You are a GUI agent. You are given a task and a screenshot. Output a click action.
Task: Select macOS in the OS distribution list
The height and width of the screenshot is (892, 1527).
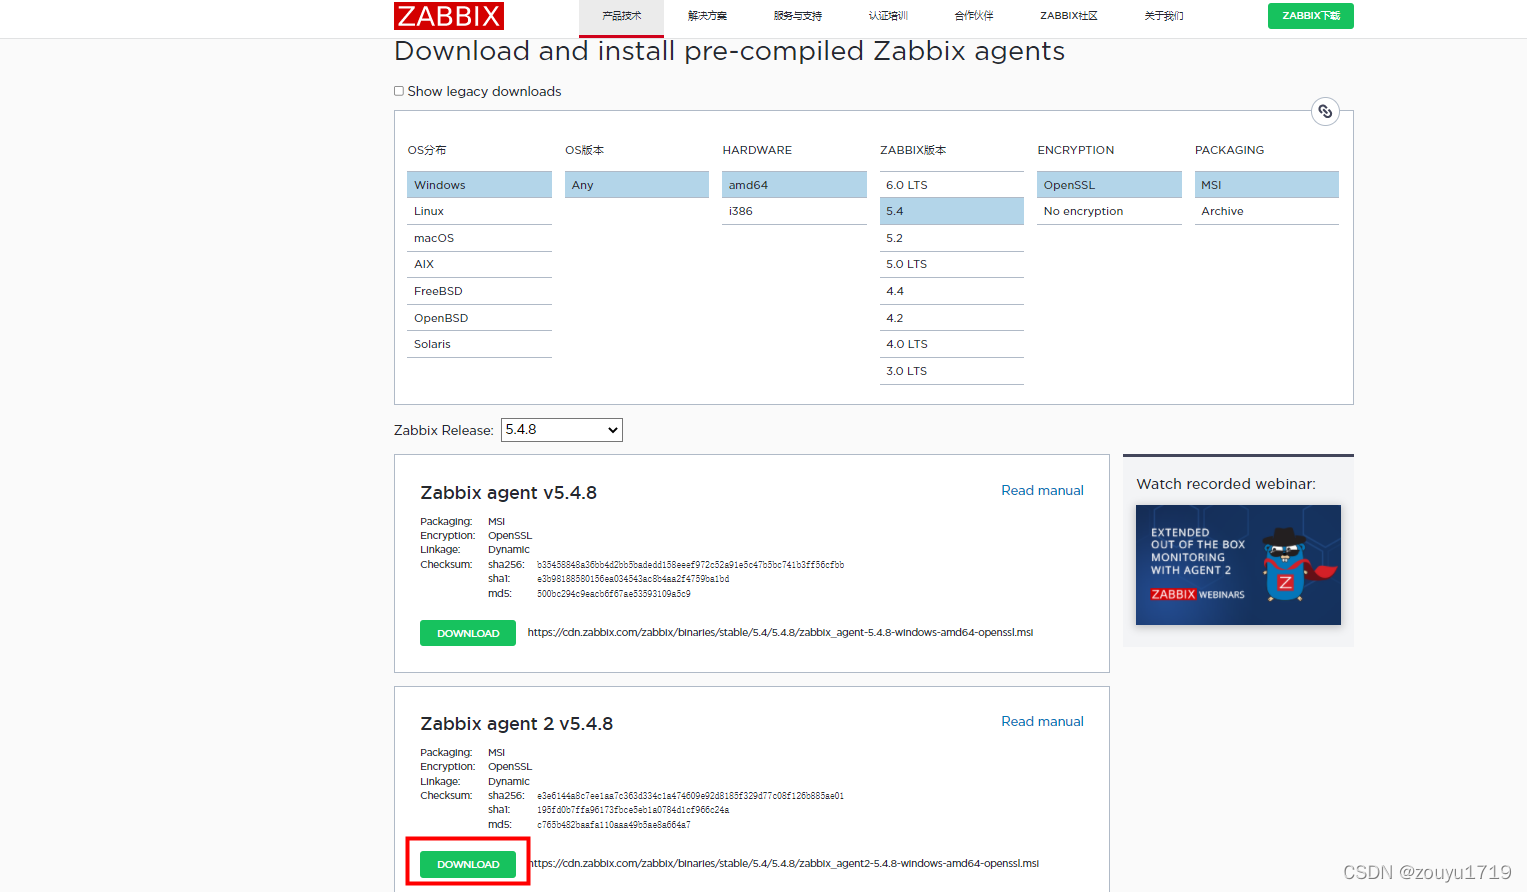(x=479, y=238)
